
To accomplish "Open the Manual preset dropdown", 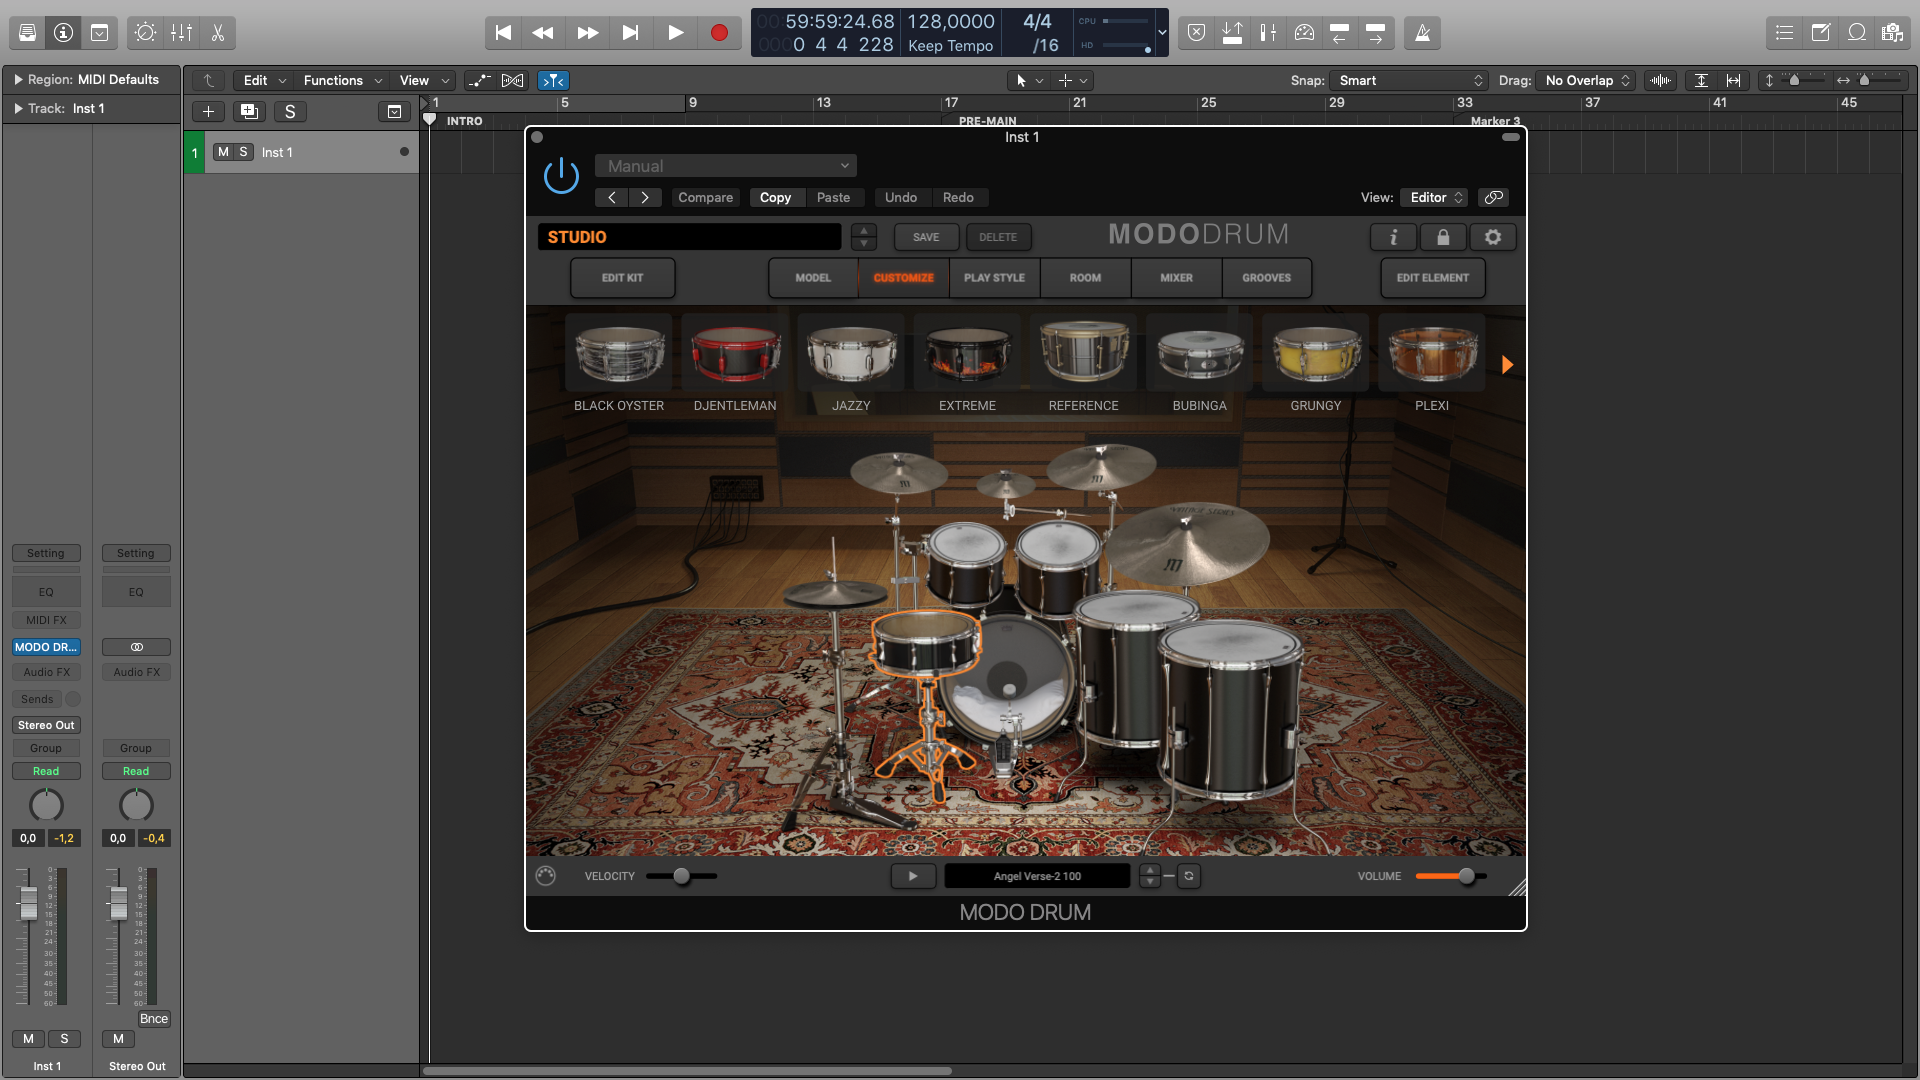I will coord(726,166).
